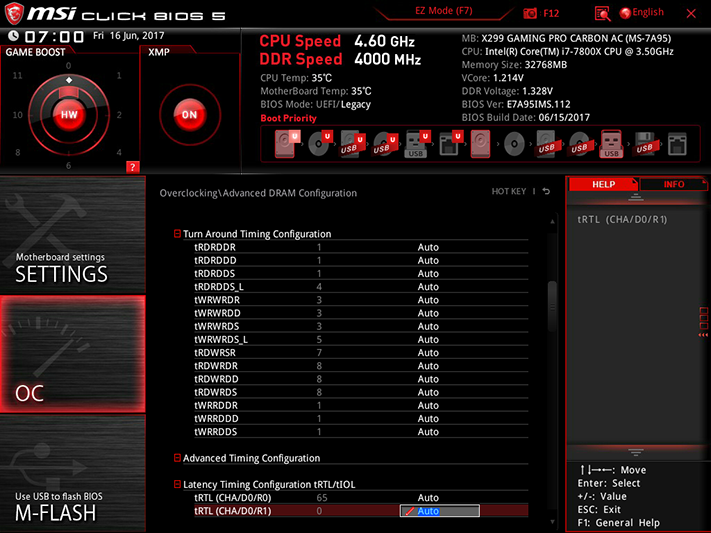Select the tWRRDDD row
Viewport: 711px width, 533px height.
(x=361, y=418)
